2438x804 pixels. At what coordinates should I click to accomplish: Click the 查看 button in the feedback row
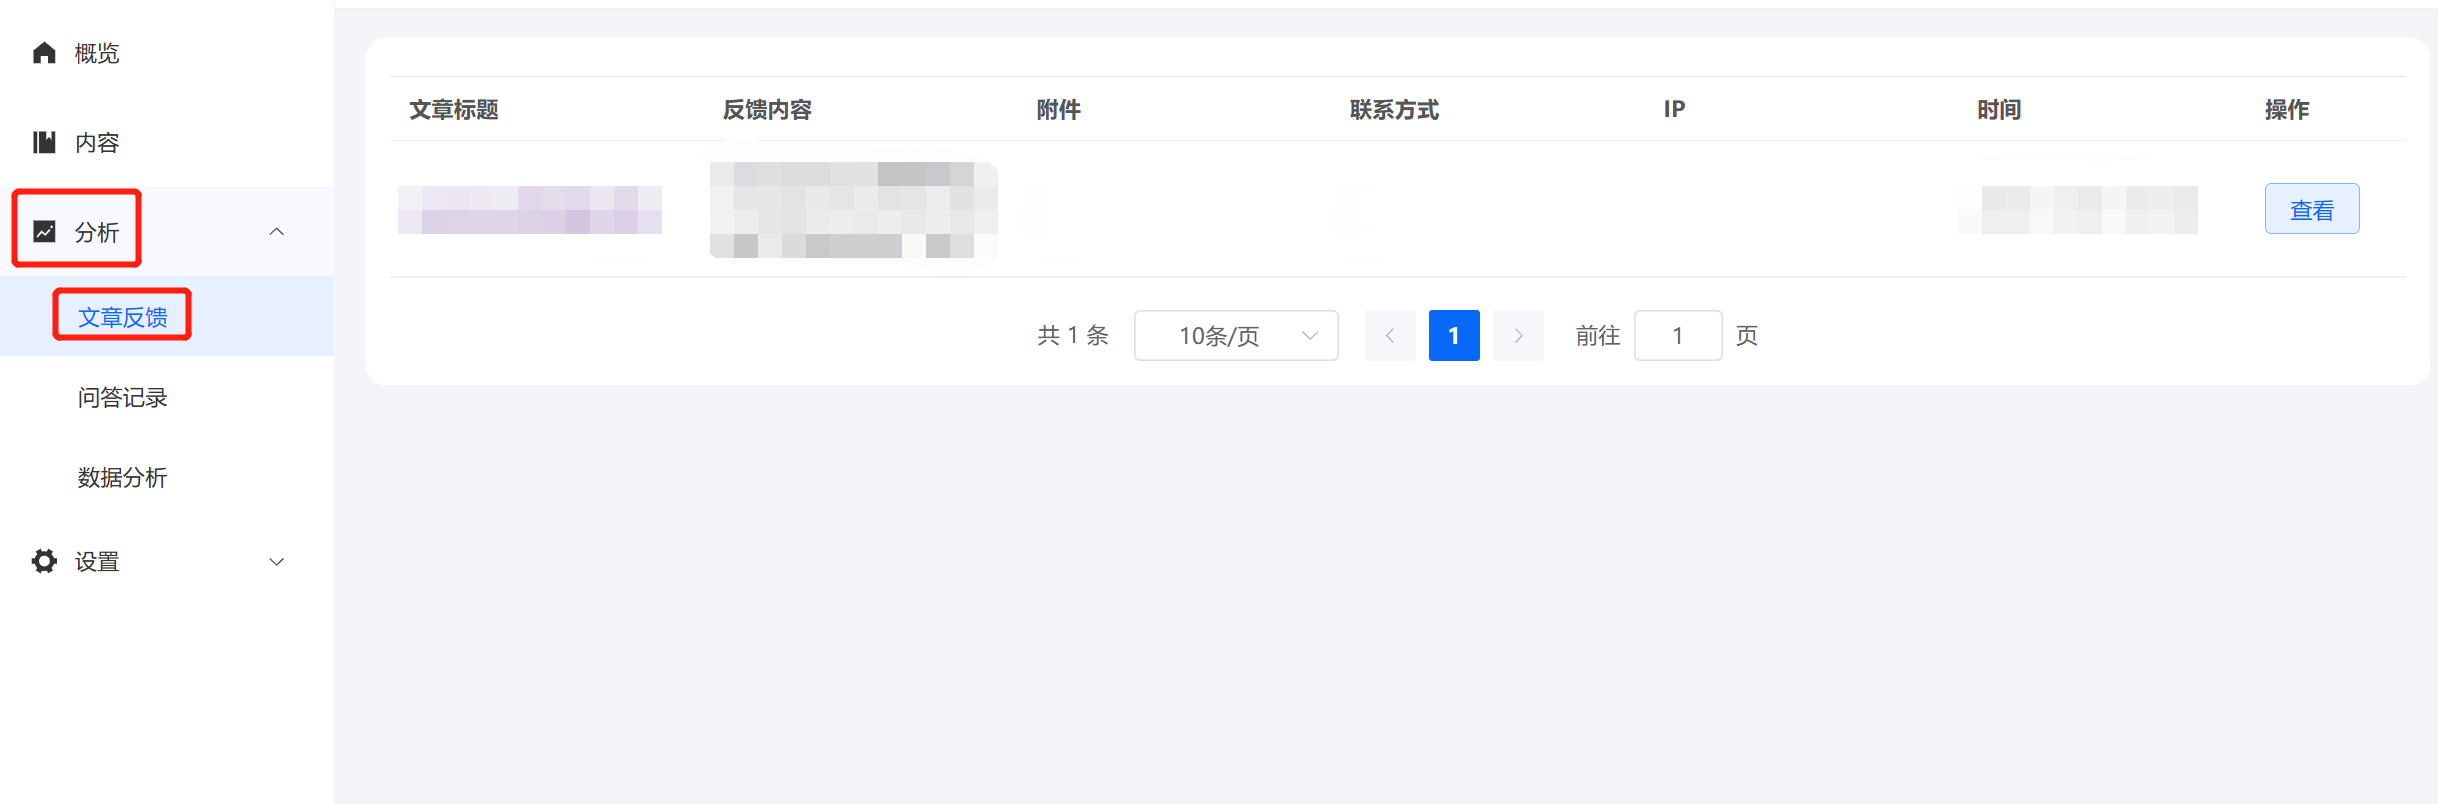click(x=2312, y=209)
